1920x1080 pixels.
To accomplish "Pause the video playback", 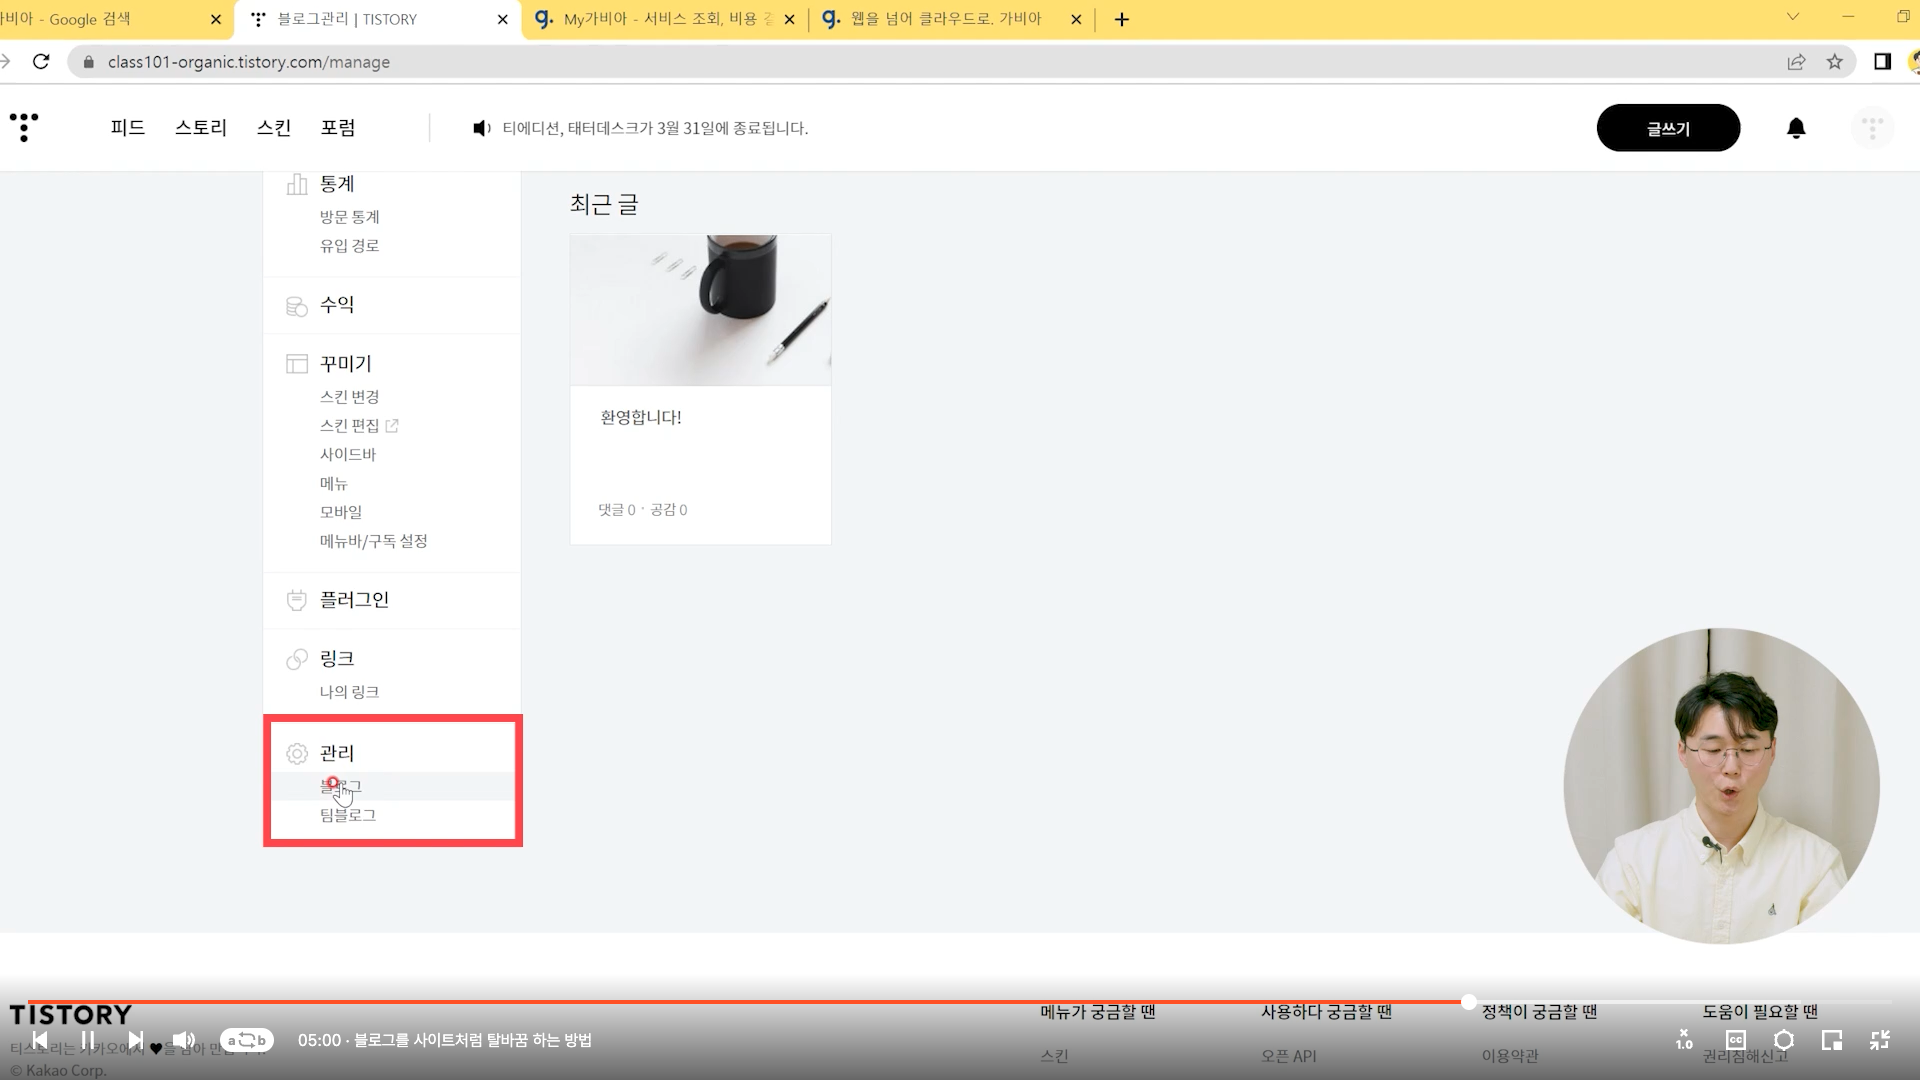I will click(x=88, y=1040).
